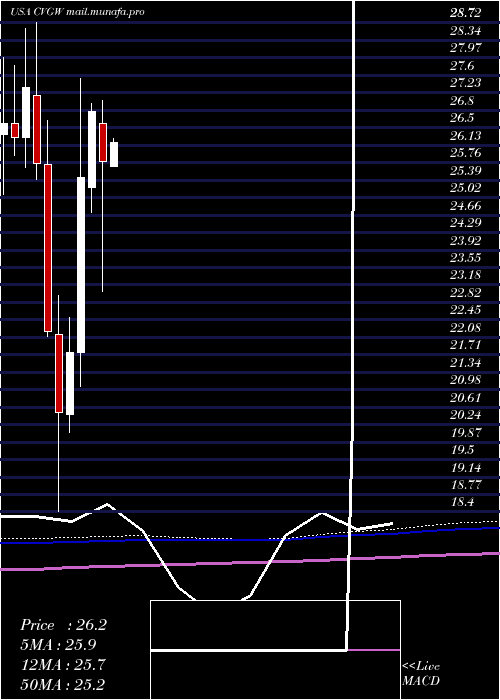Screen dimensions: 500x700
Task: Click the 19.5 price axis label
Action: coord(462,451)
